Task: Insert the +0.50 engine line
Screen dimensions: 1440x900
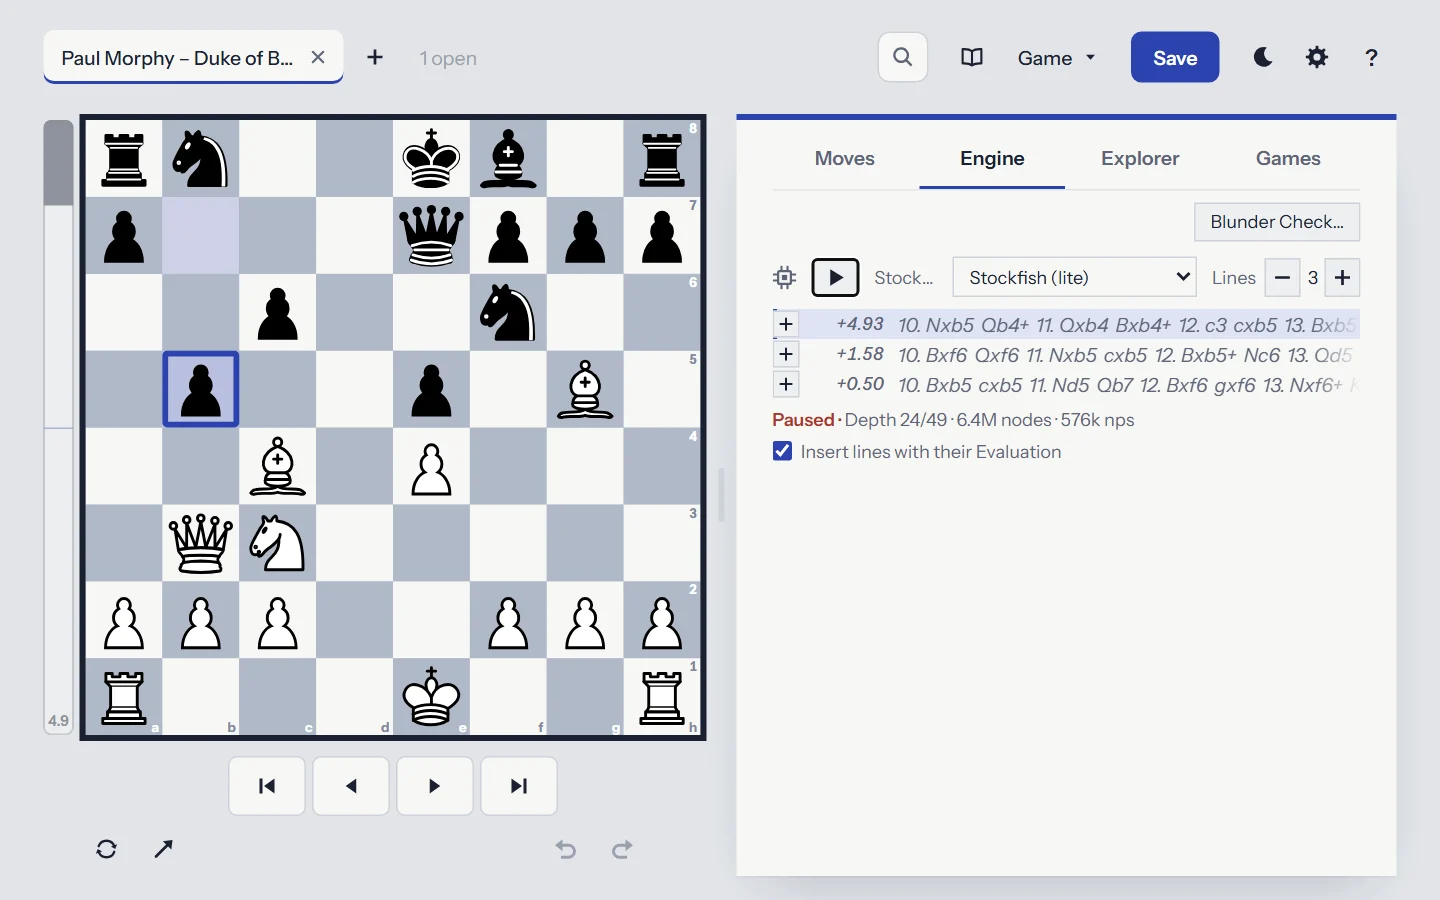Action: pos(786,384)
